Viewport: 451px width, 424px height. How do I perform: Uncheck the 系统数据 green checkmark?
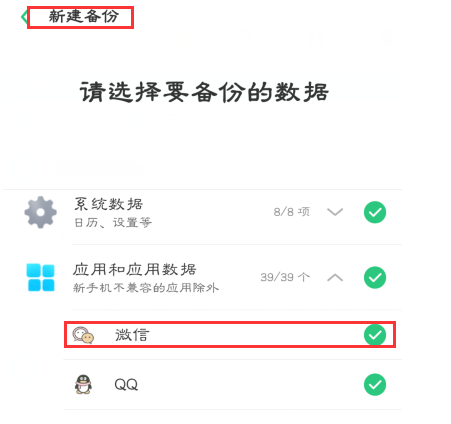[375, 212]
